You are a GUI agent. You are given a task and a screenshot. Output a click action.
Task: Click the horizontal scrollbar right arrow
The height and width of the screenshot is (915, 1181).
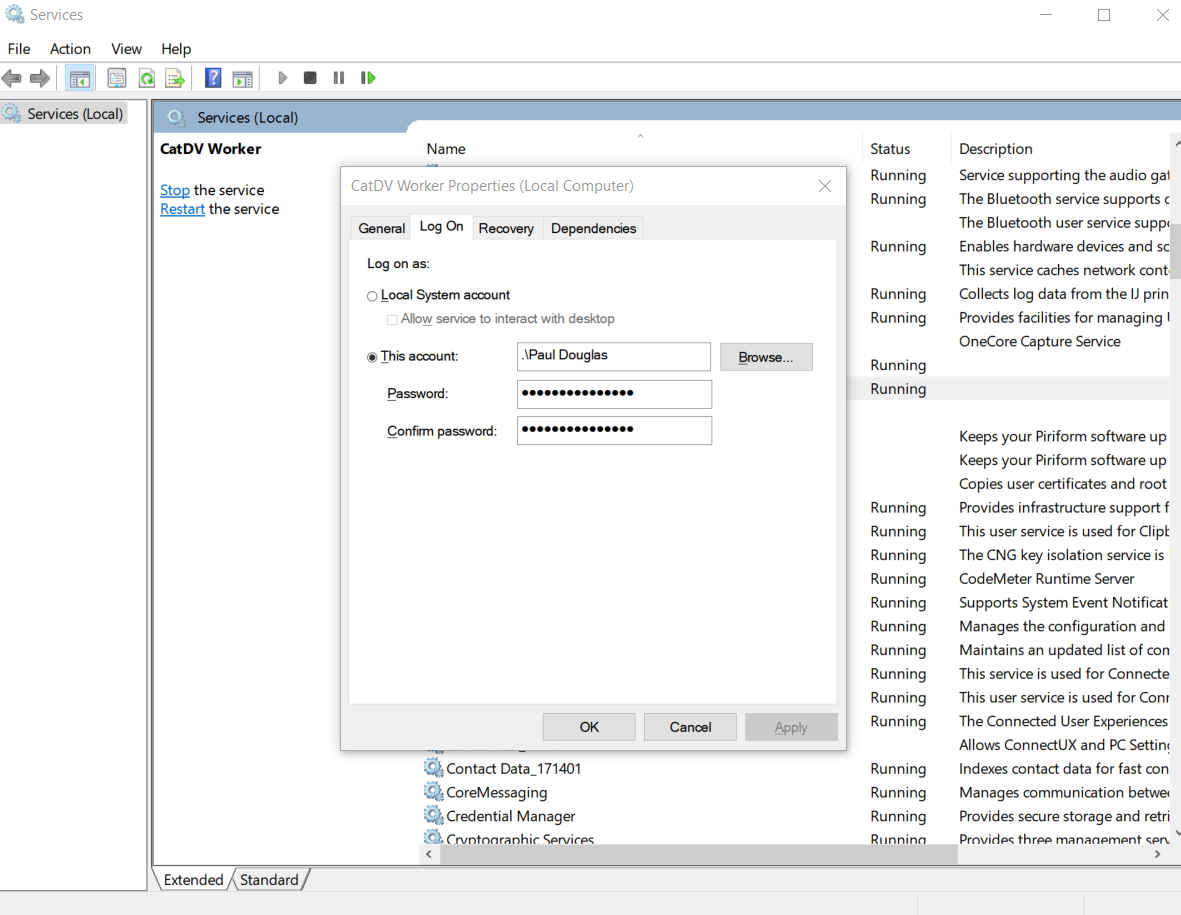1158,854
